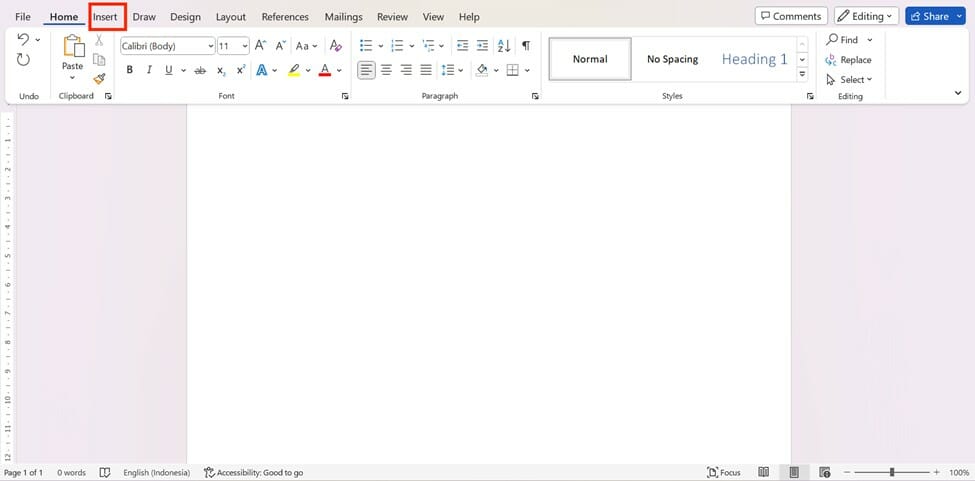
Task: Click the Copy icon
Action: (x=99, y=60)
